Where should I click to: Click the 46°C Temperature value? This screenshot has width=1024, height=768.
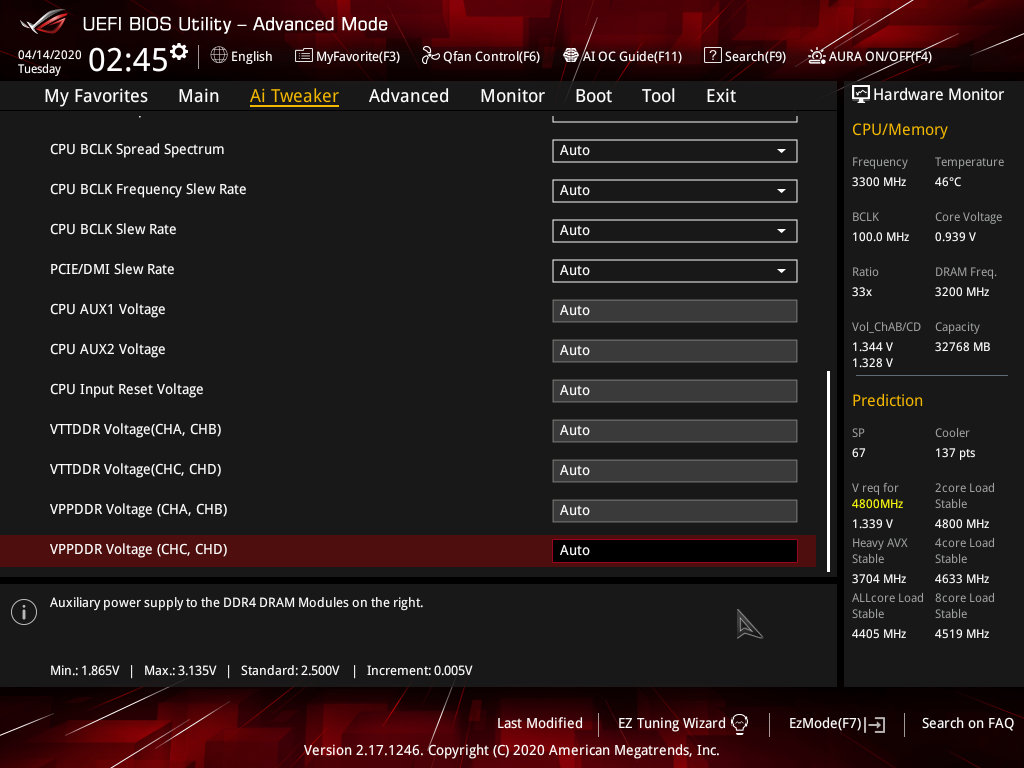tap(948, 182)
